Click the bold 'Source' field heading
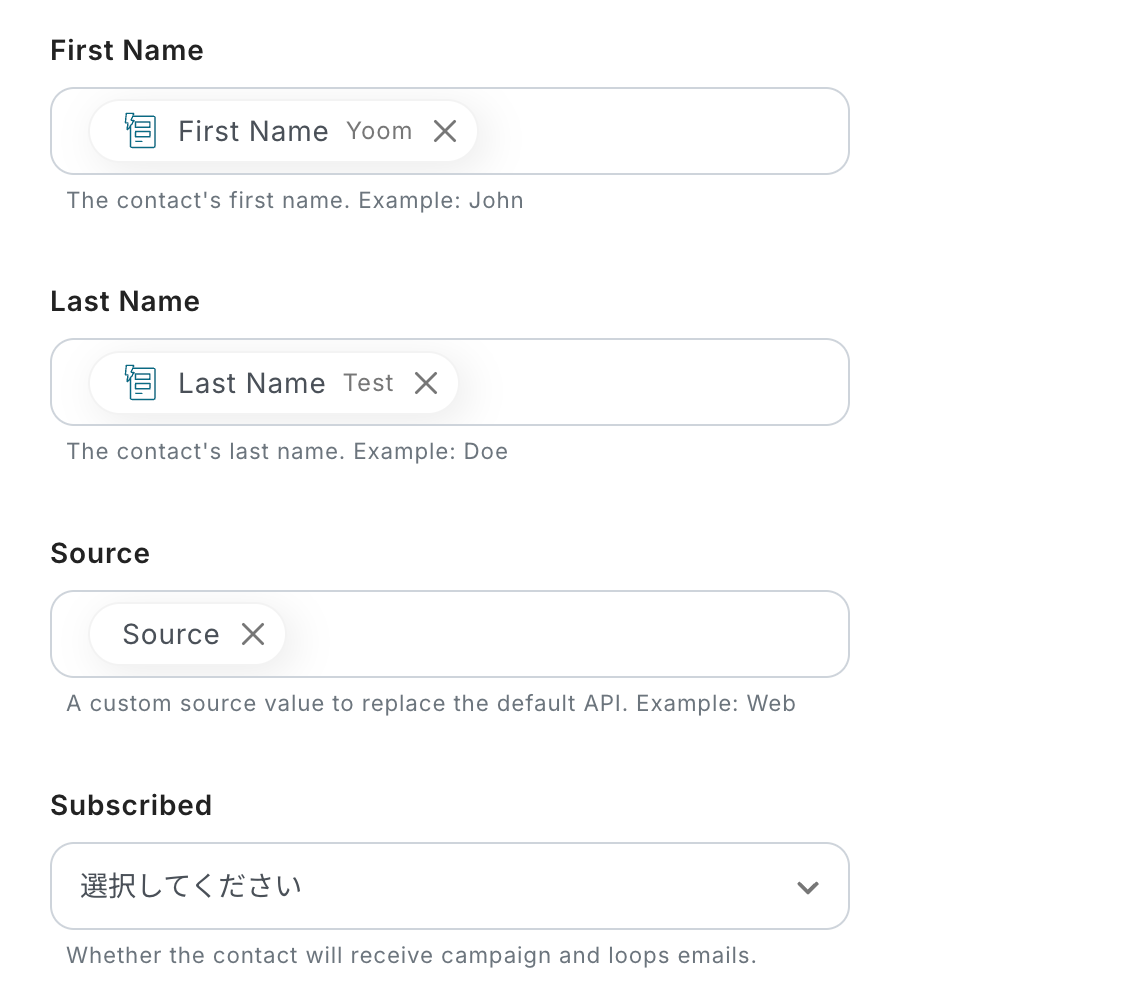The height and width of the screenshot is (1002, 1128). pyautogui.click(x=100, y=554)
